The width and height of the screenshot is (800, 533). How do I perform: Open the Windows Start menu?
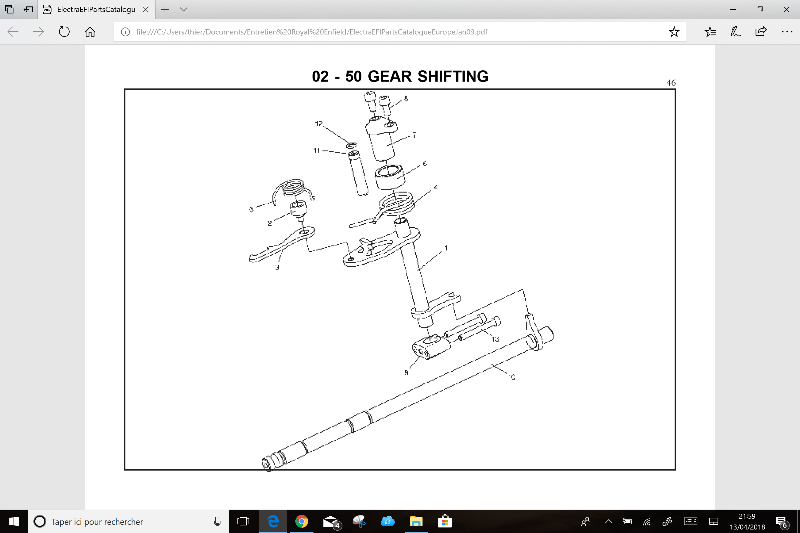click(14, 521)
